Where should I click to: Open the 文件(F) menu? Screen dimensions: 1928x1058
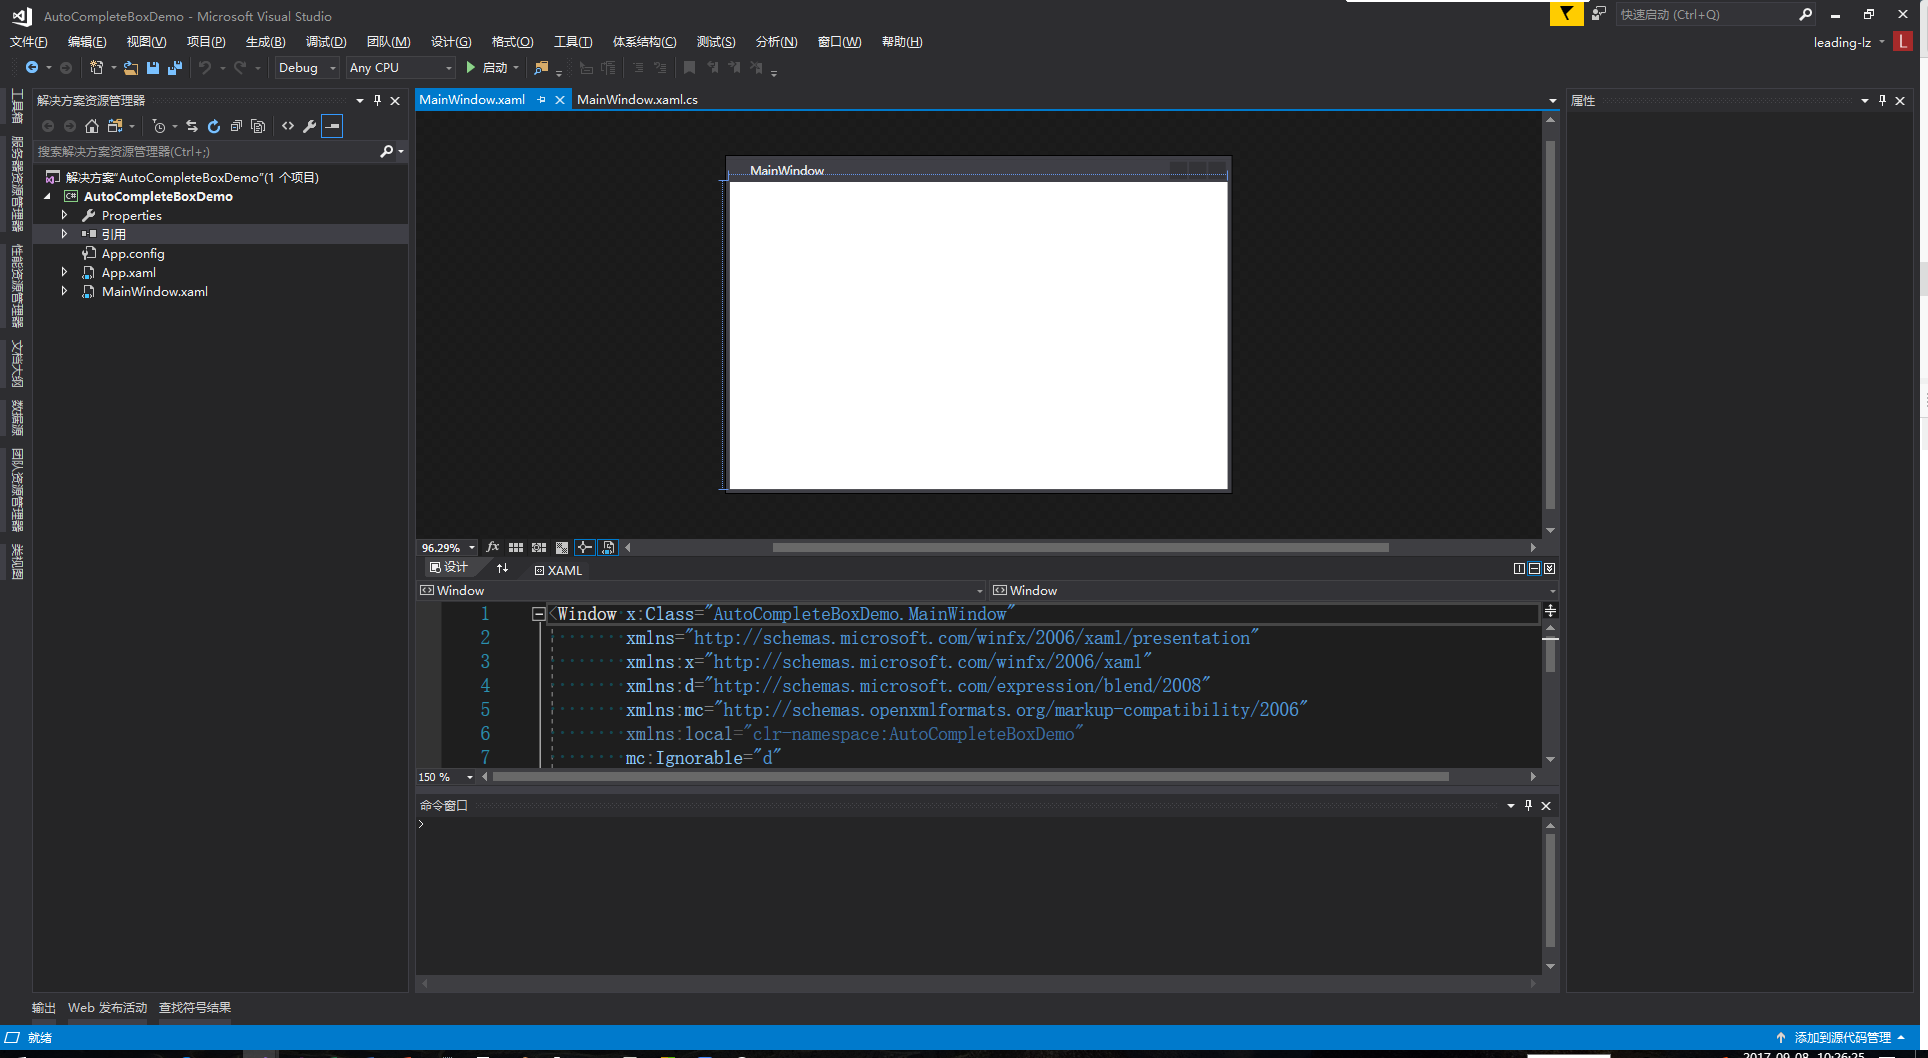[29, 42]
